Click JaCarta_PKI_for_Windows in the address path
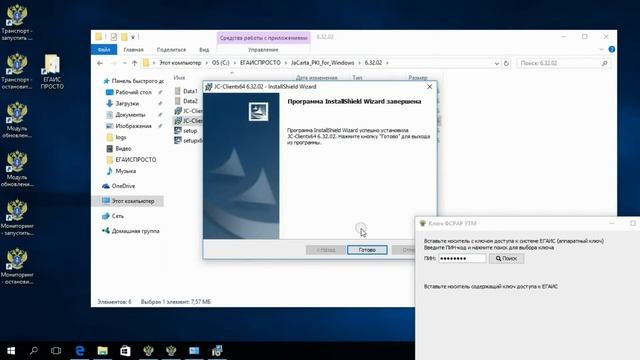Image resolution: width=640 pixels, height=360 pixels. (322, 63)
